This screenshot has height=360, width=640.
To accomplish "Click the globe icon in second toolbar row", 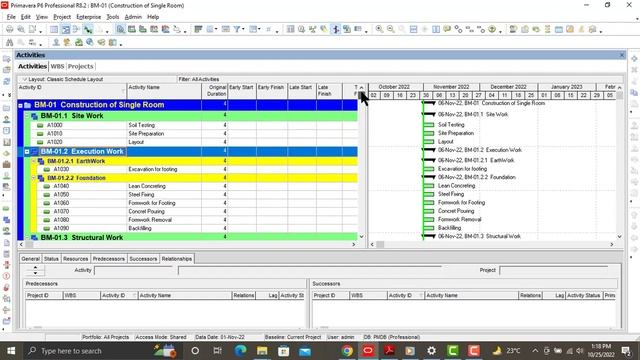I will point(90,42).
